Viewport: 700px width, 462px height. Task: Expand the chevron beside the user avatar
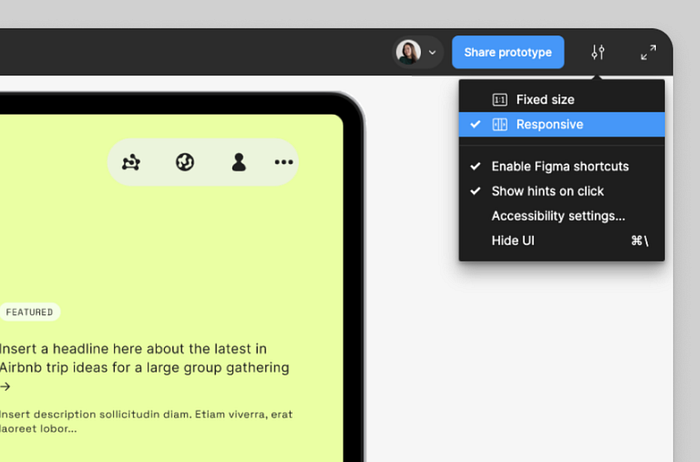tap(432, 52)
